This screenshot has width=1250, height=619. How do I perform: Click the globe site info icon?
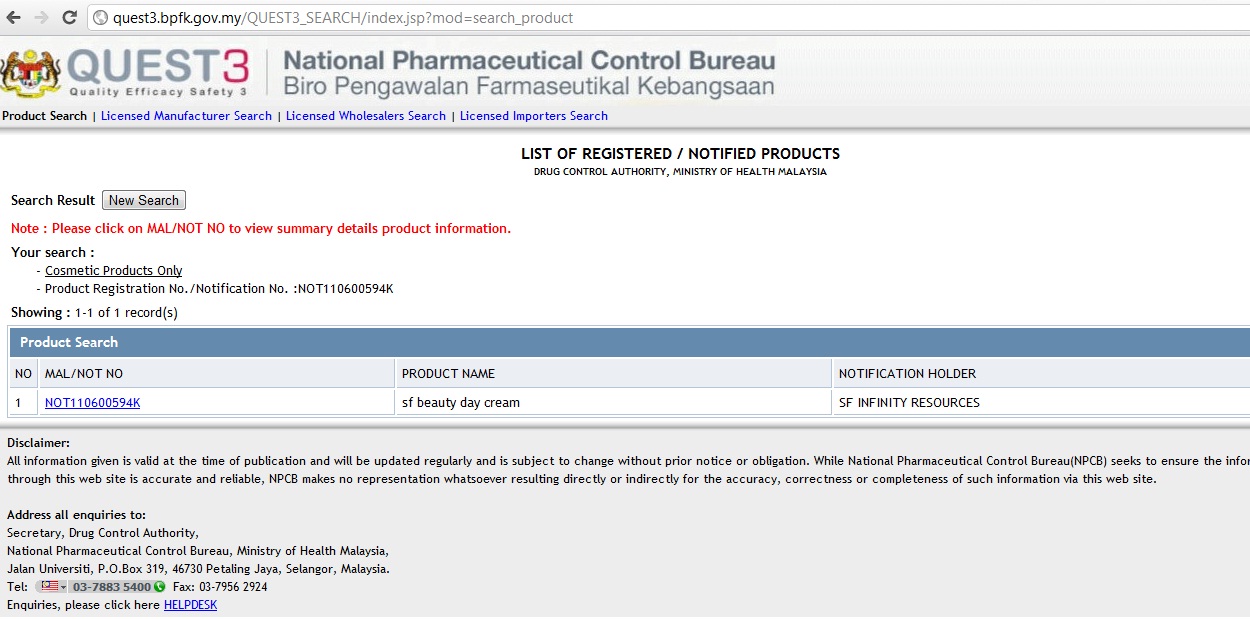point(100,18)
